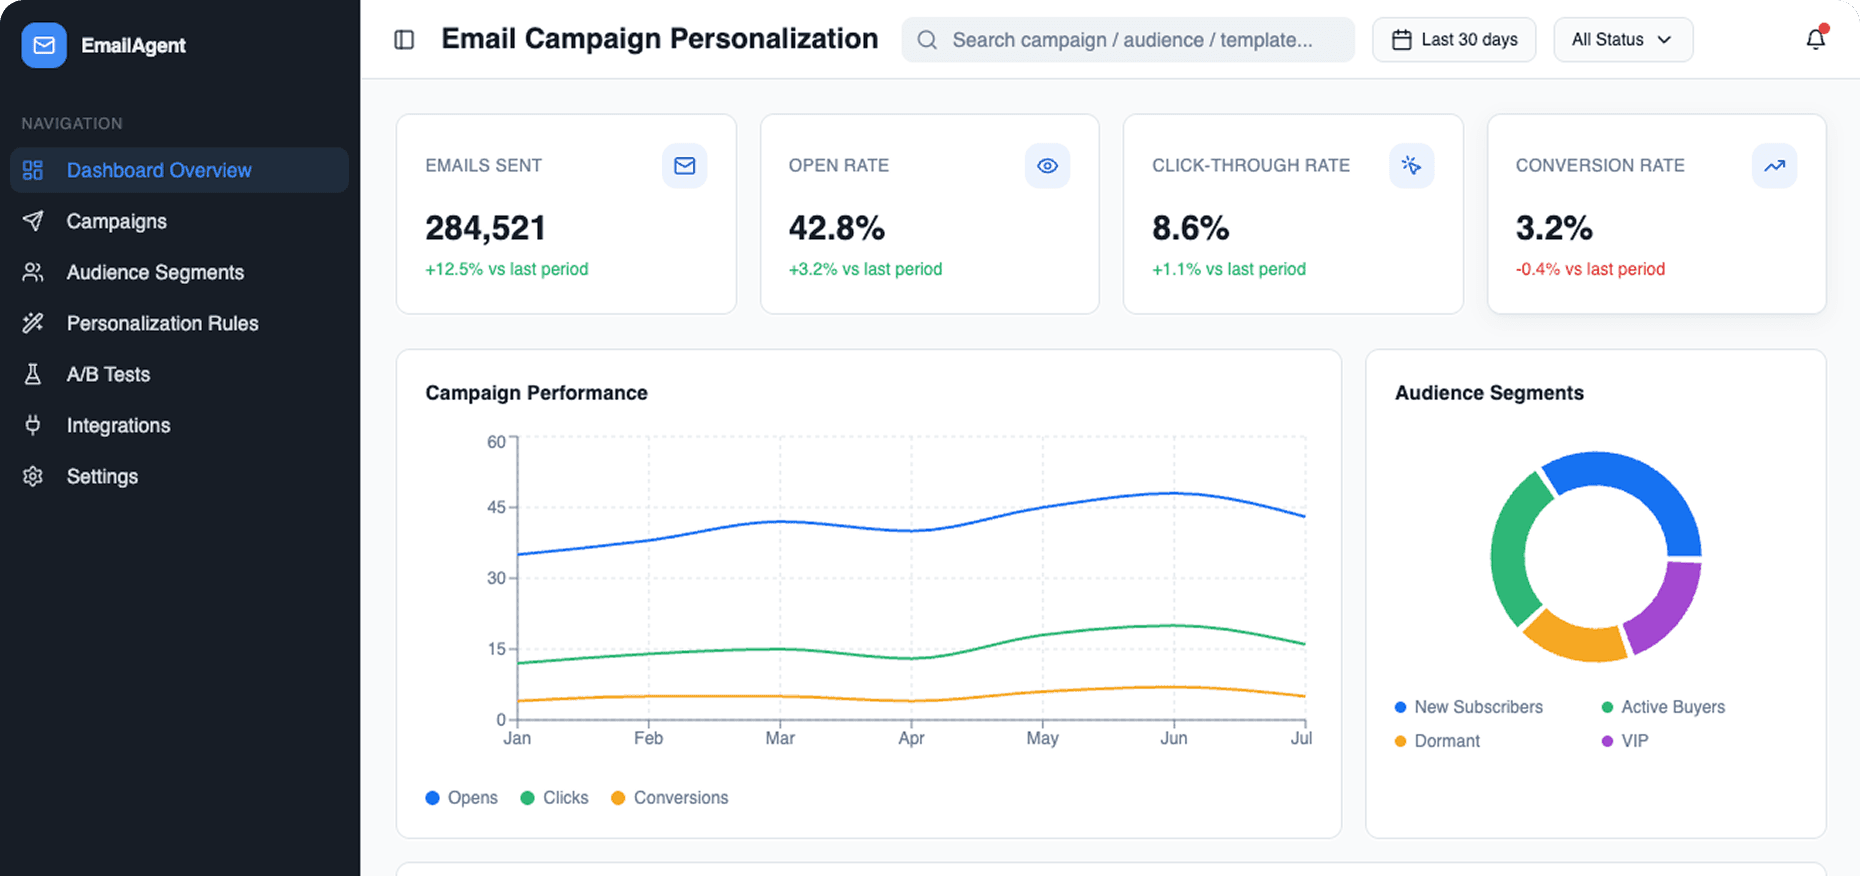The height and width of the screenshot is (876, 1860).
Task: Toggle the sidebar panel icon beside the title
Action: click(403, 39)
